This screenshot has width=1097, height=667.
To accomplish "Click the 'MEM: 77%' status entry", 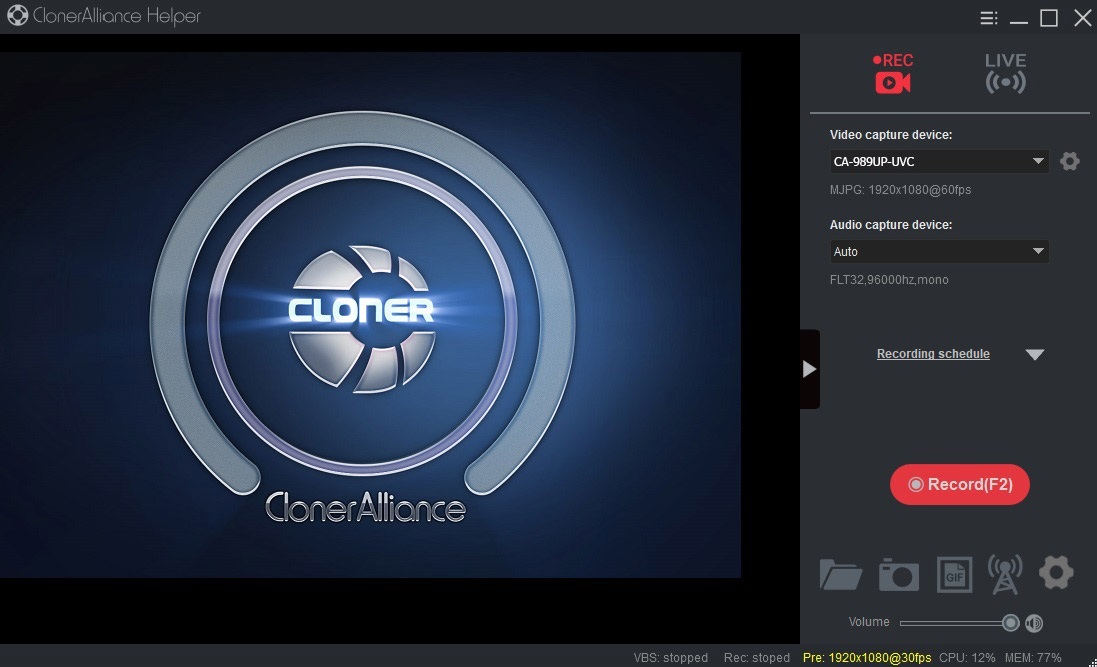I will [1033, 658].
